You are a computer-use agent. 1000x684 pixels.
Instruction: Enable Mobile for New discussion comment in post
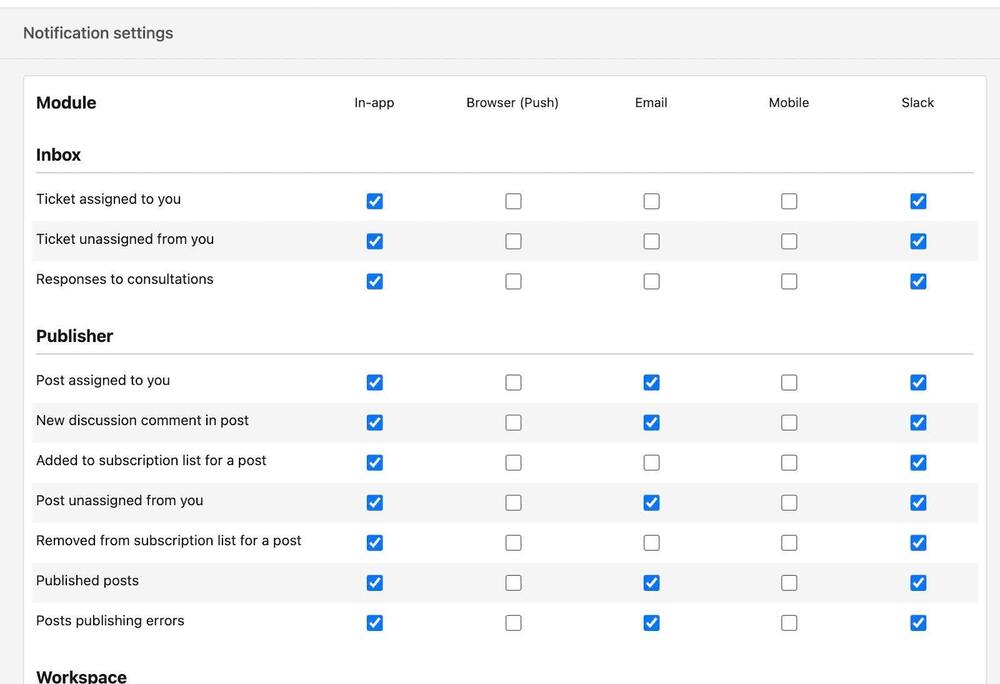click(789, 423)
